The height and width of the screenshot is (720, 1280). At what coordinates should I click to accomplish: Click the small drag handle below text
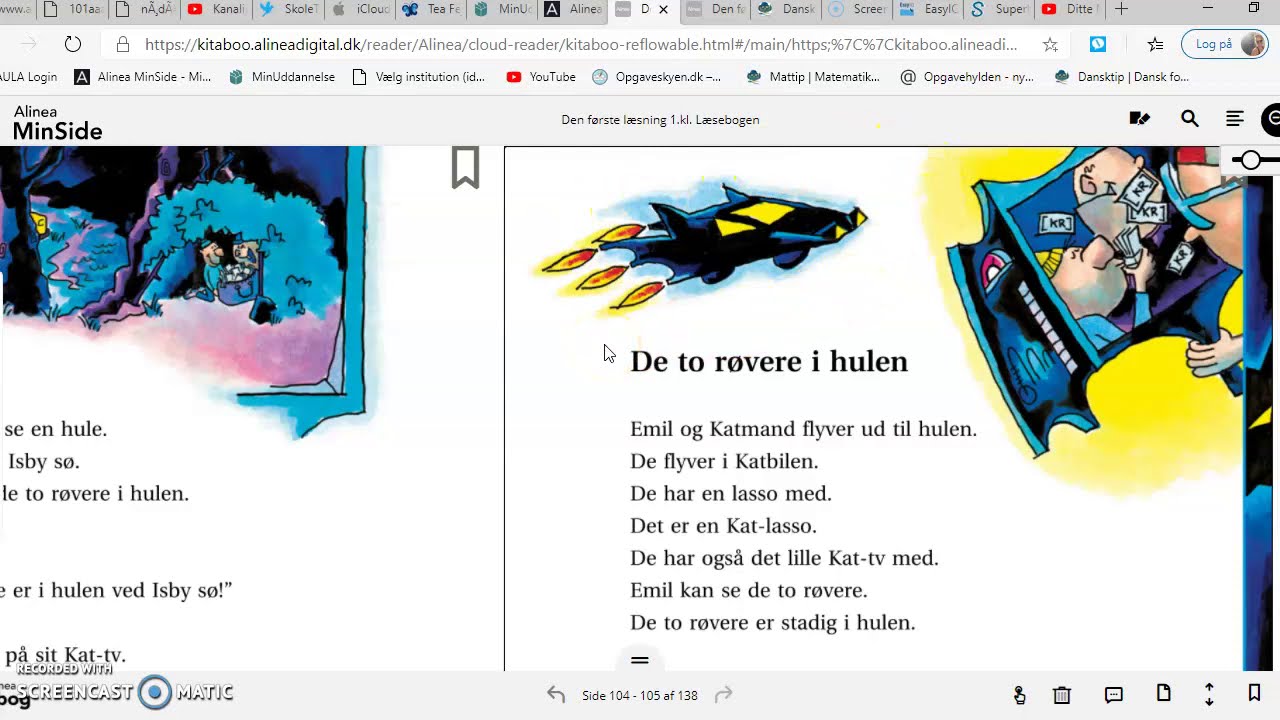coord(640,660)
